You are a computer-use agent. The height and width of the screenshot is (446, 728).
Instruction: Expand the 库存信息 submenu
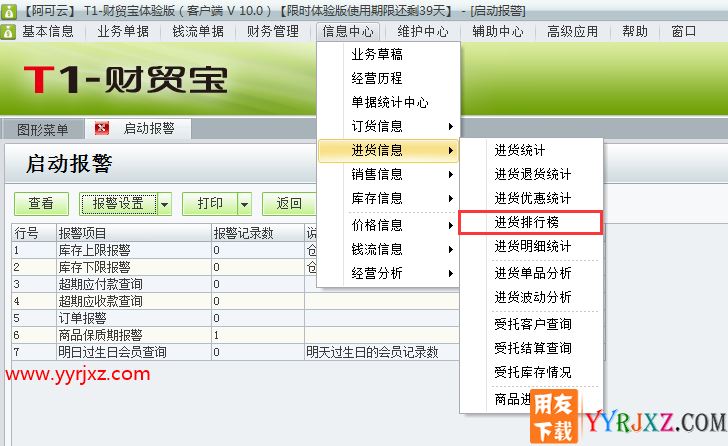388,199
